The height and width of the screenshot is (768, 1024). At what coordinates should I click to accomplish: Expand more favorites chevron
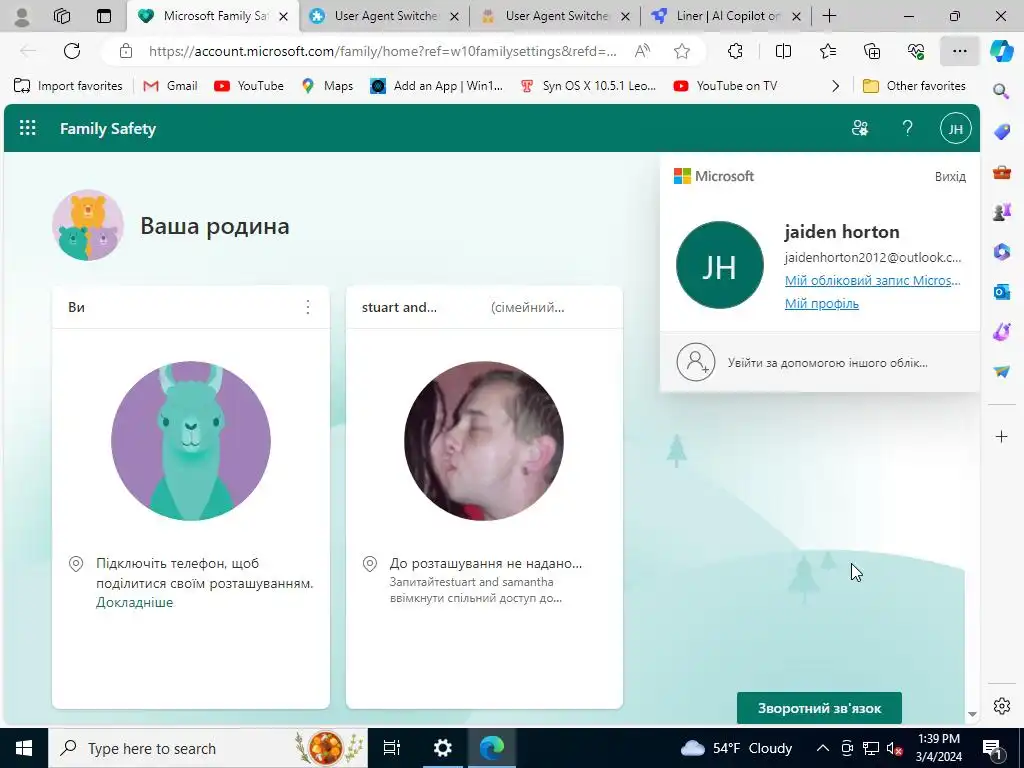[835, 86]
